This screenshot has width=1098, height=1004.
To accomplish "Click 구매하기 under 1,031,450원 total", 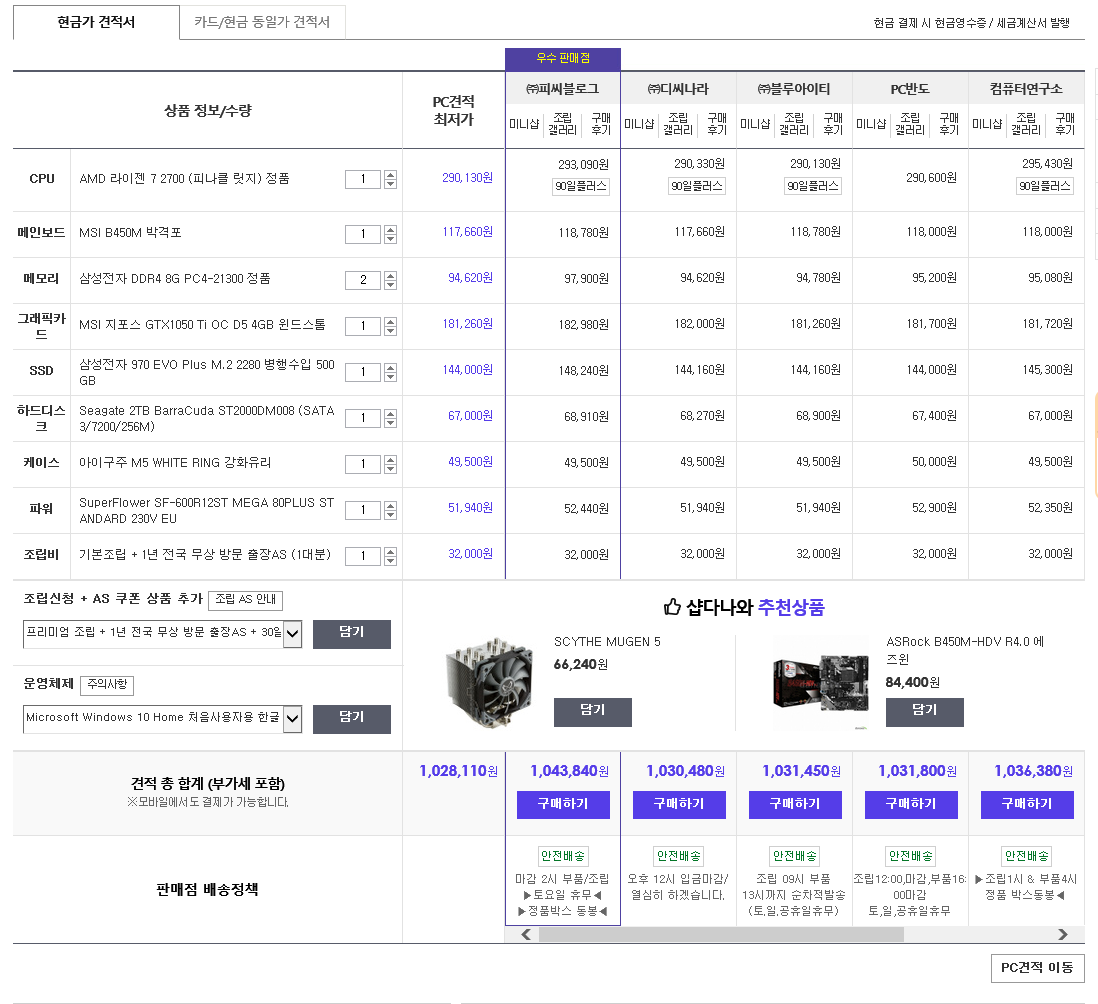I will pyautogui.click(x=795, y=804).
